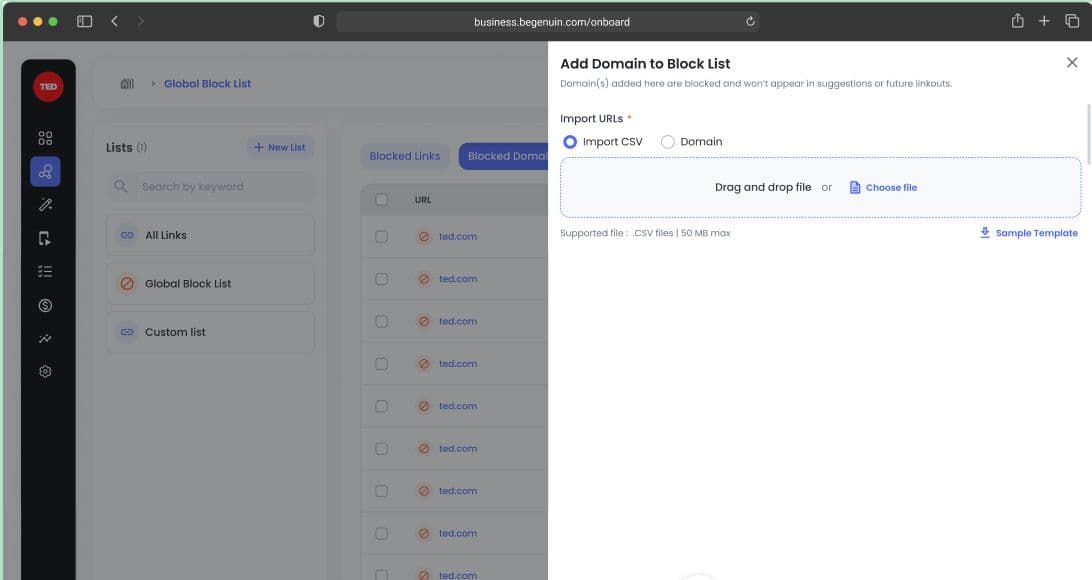Go back with browser back arrow
The height and width of the screenshot is (580, 1092).
click(x=114, y=22)
